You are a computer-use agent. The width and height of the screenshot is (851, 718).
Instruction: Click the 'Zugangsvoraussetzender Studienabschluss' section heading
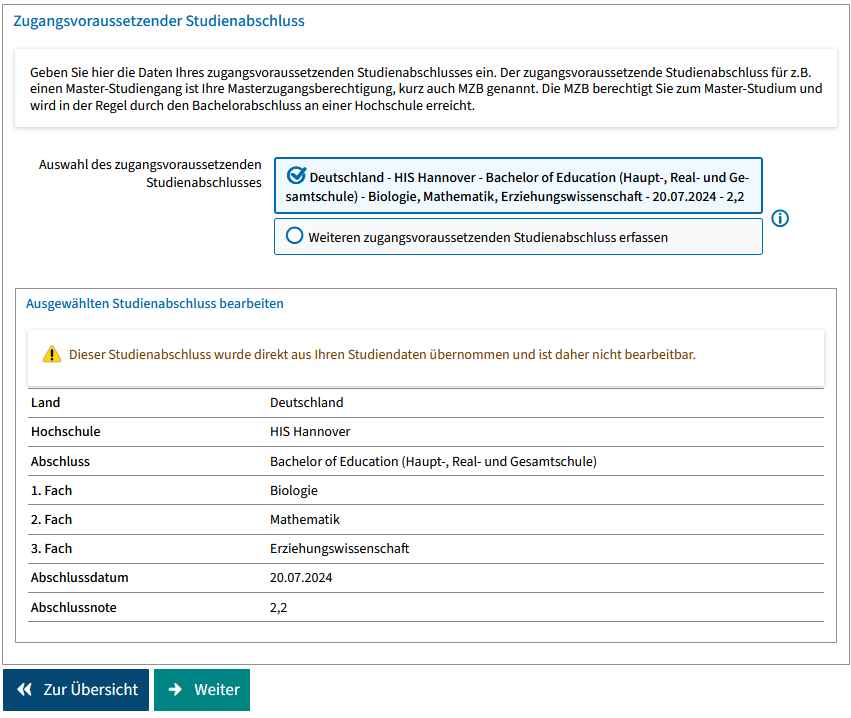159,21
